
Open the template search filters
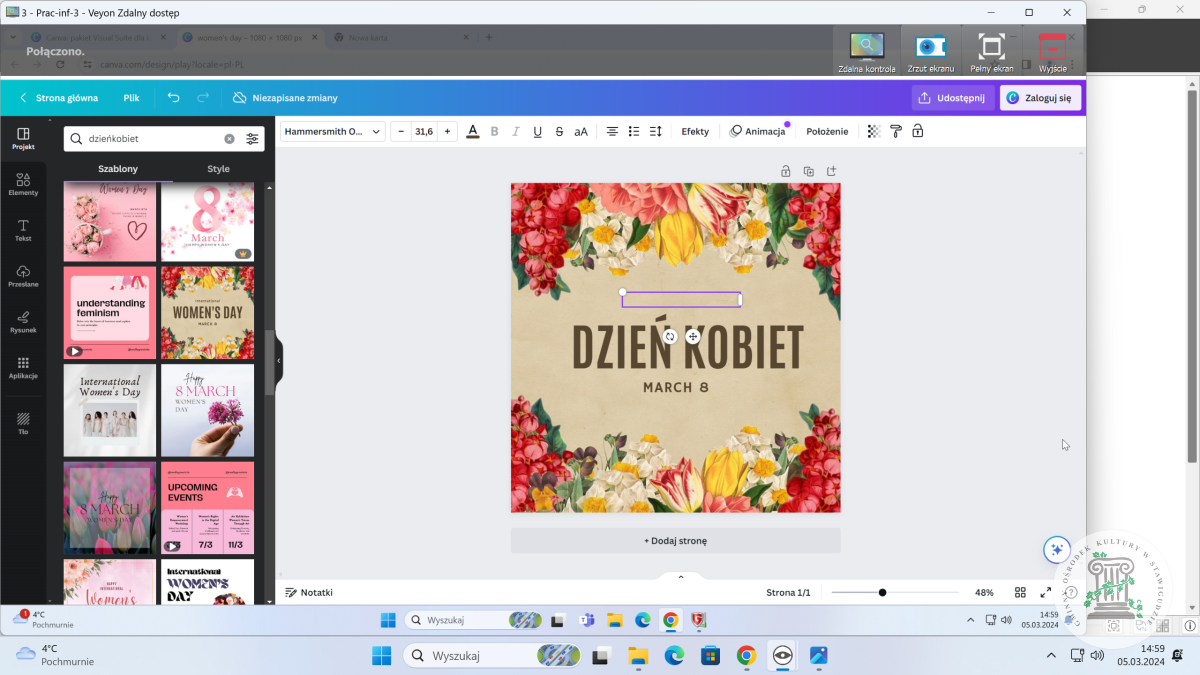point(252,139)
